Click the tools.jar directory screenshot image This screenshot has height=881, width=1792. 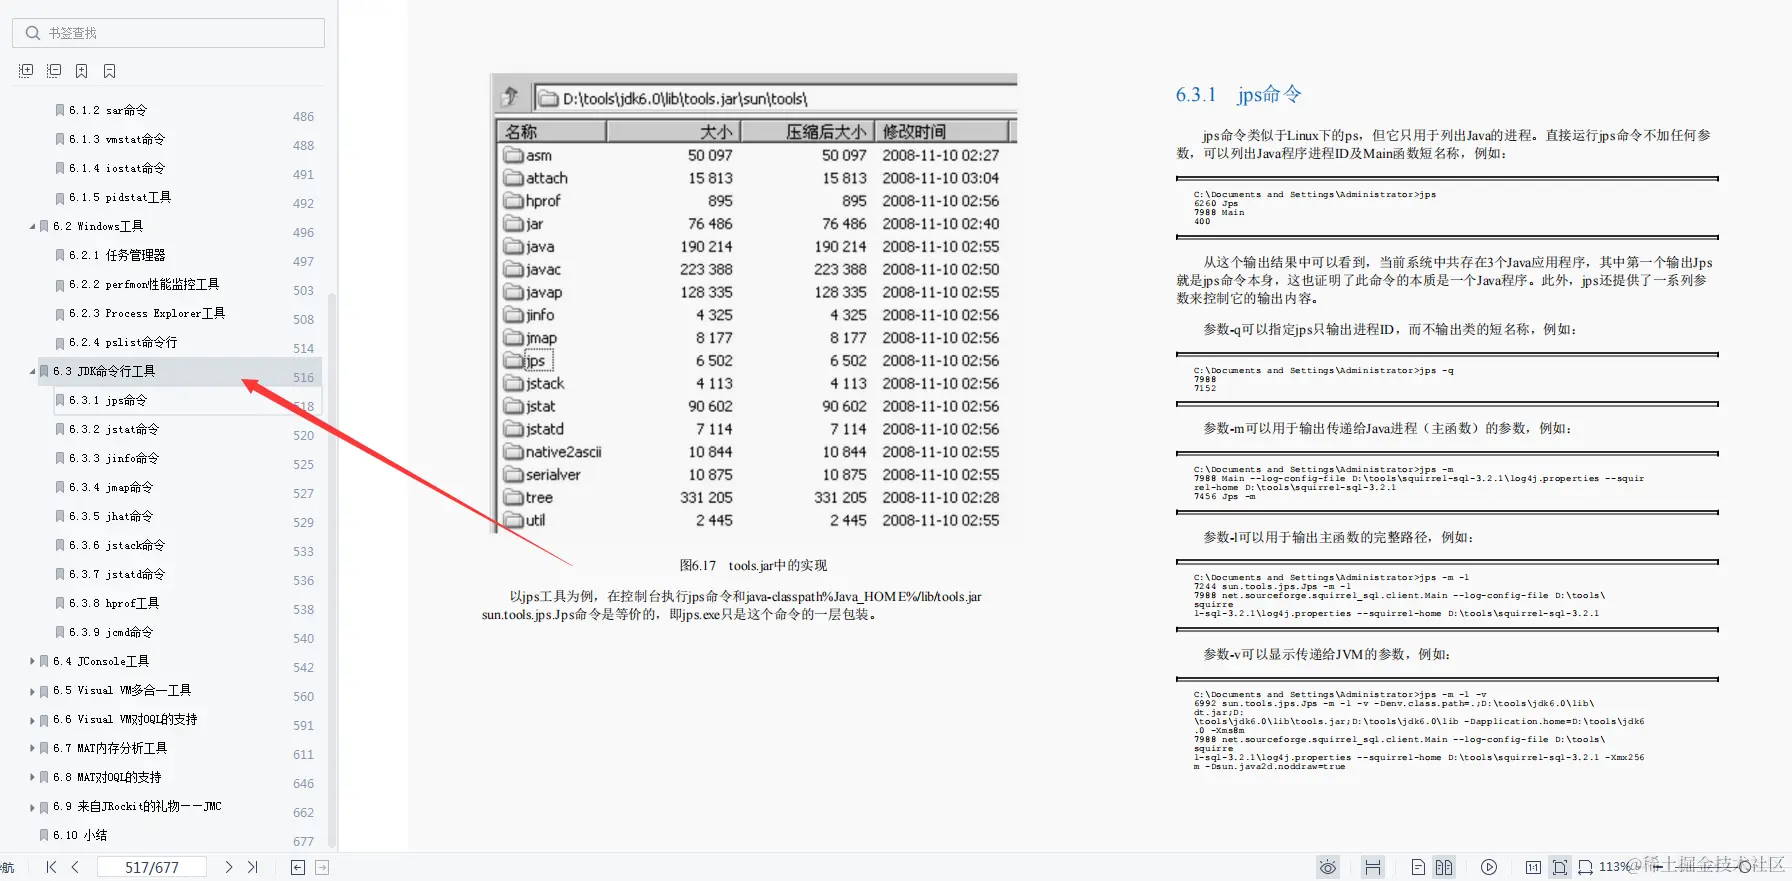point(755,303)
